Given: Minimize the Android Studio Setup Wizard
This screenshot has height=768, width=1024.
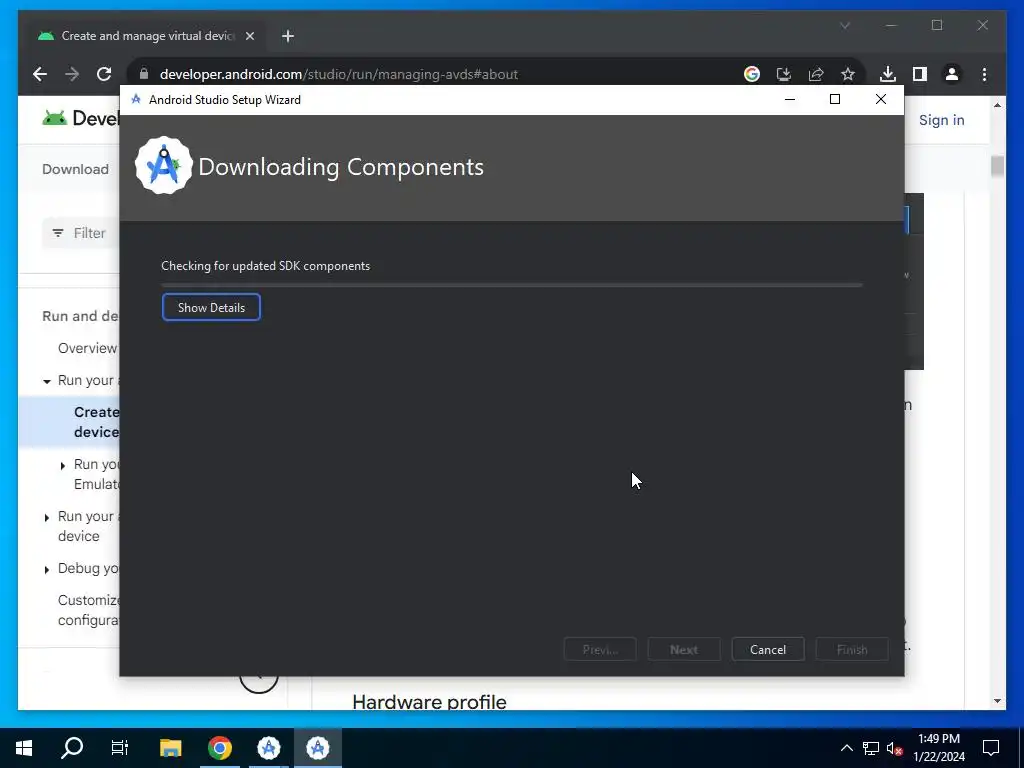Looking at the screenshot, I should click(790, 99).
